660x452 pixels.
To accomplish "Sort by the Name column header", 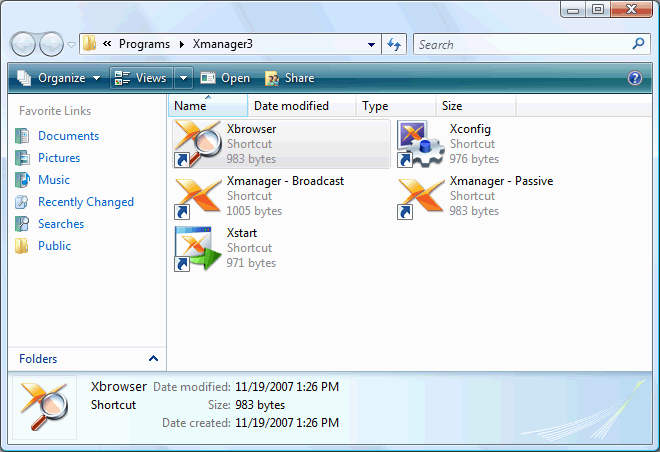I will pyautogui.click(x=208, y=106).
